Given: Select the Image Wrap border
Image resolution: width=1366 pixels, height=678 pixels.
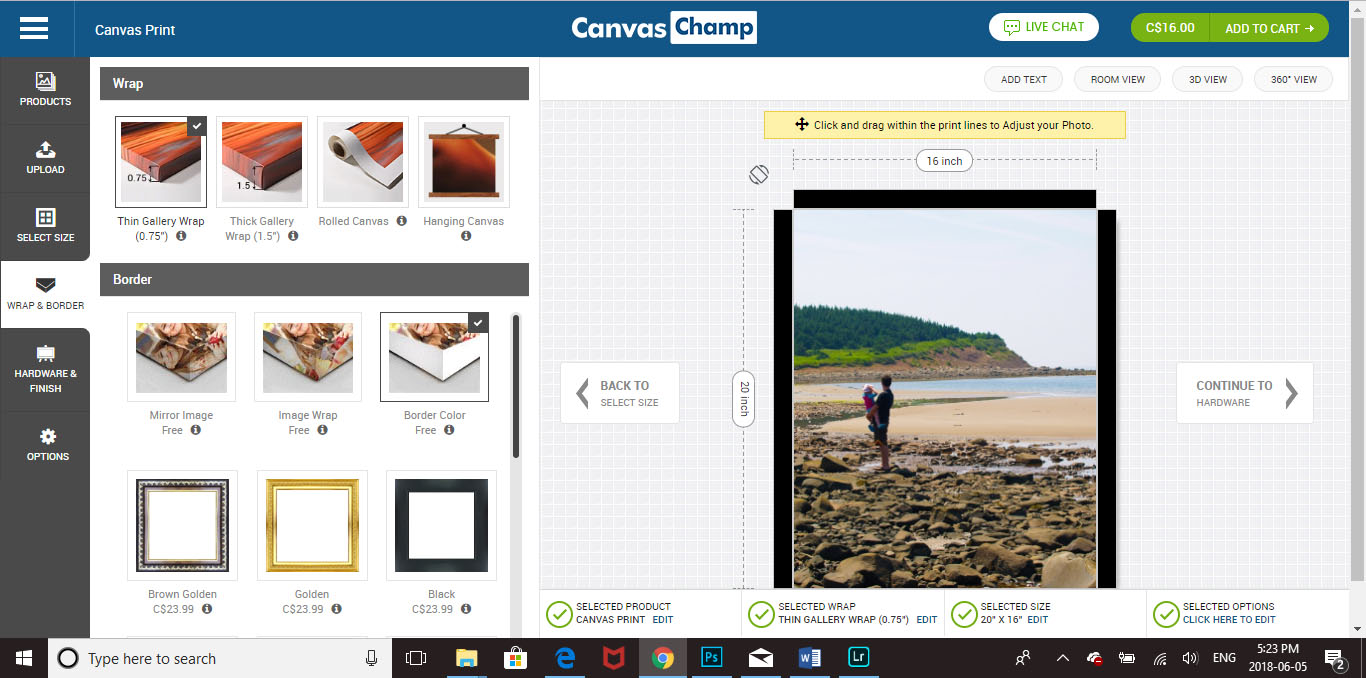Looking at the screenshot, I should tap(308, 357).
